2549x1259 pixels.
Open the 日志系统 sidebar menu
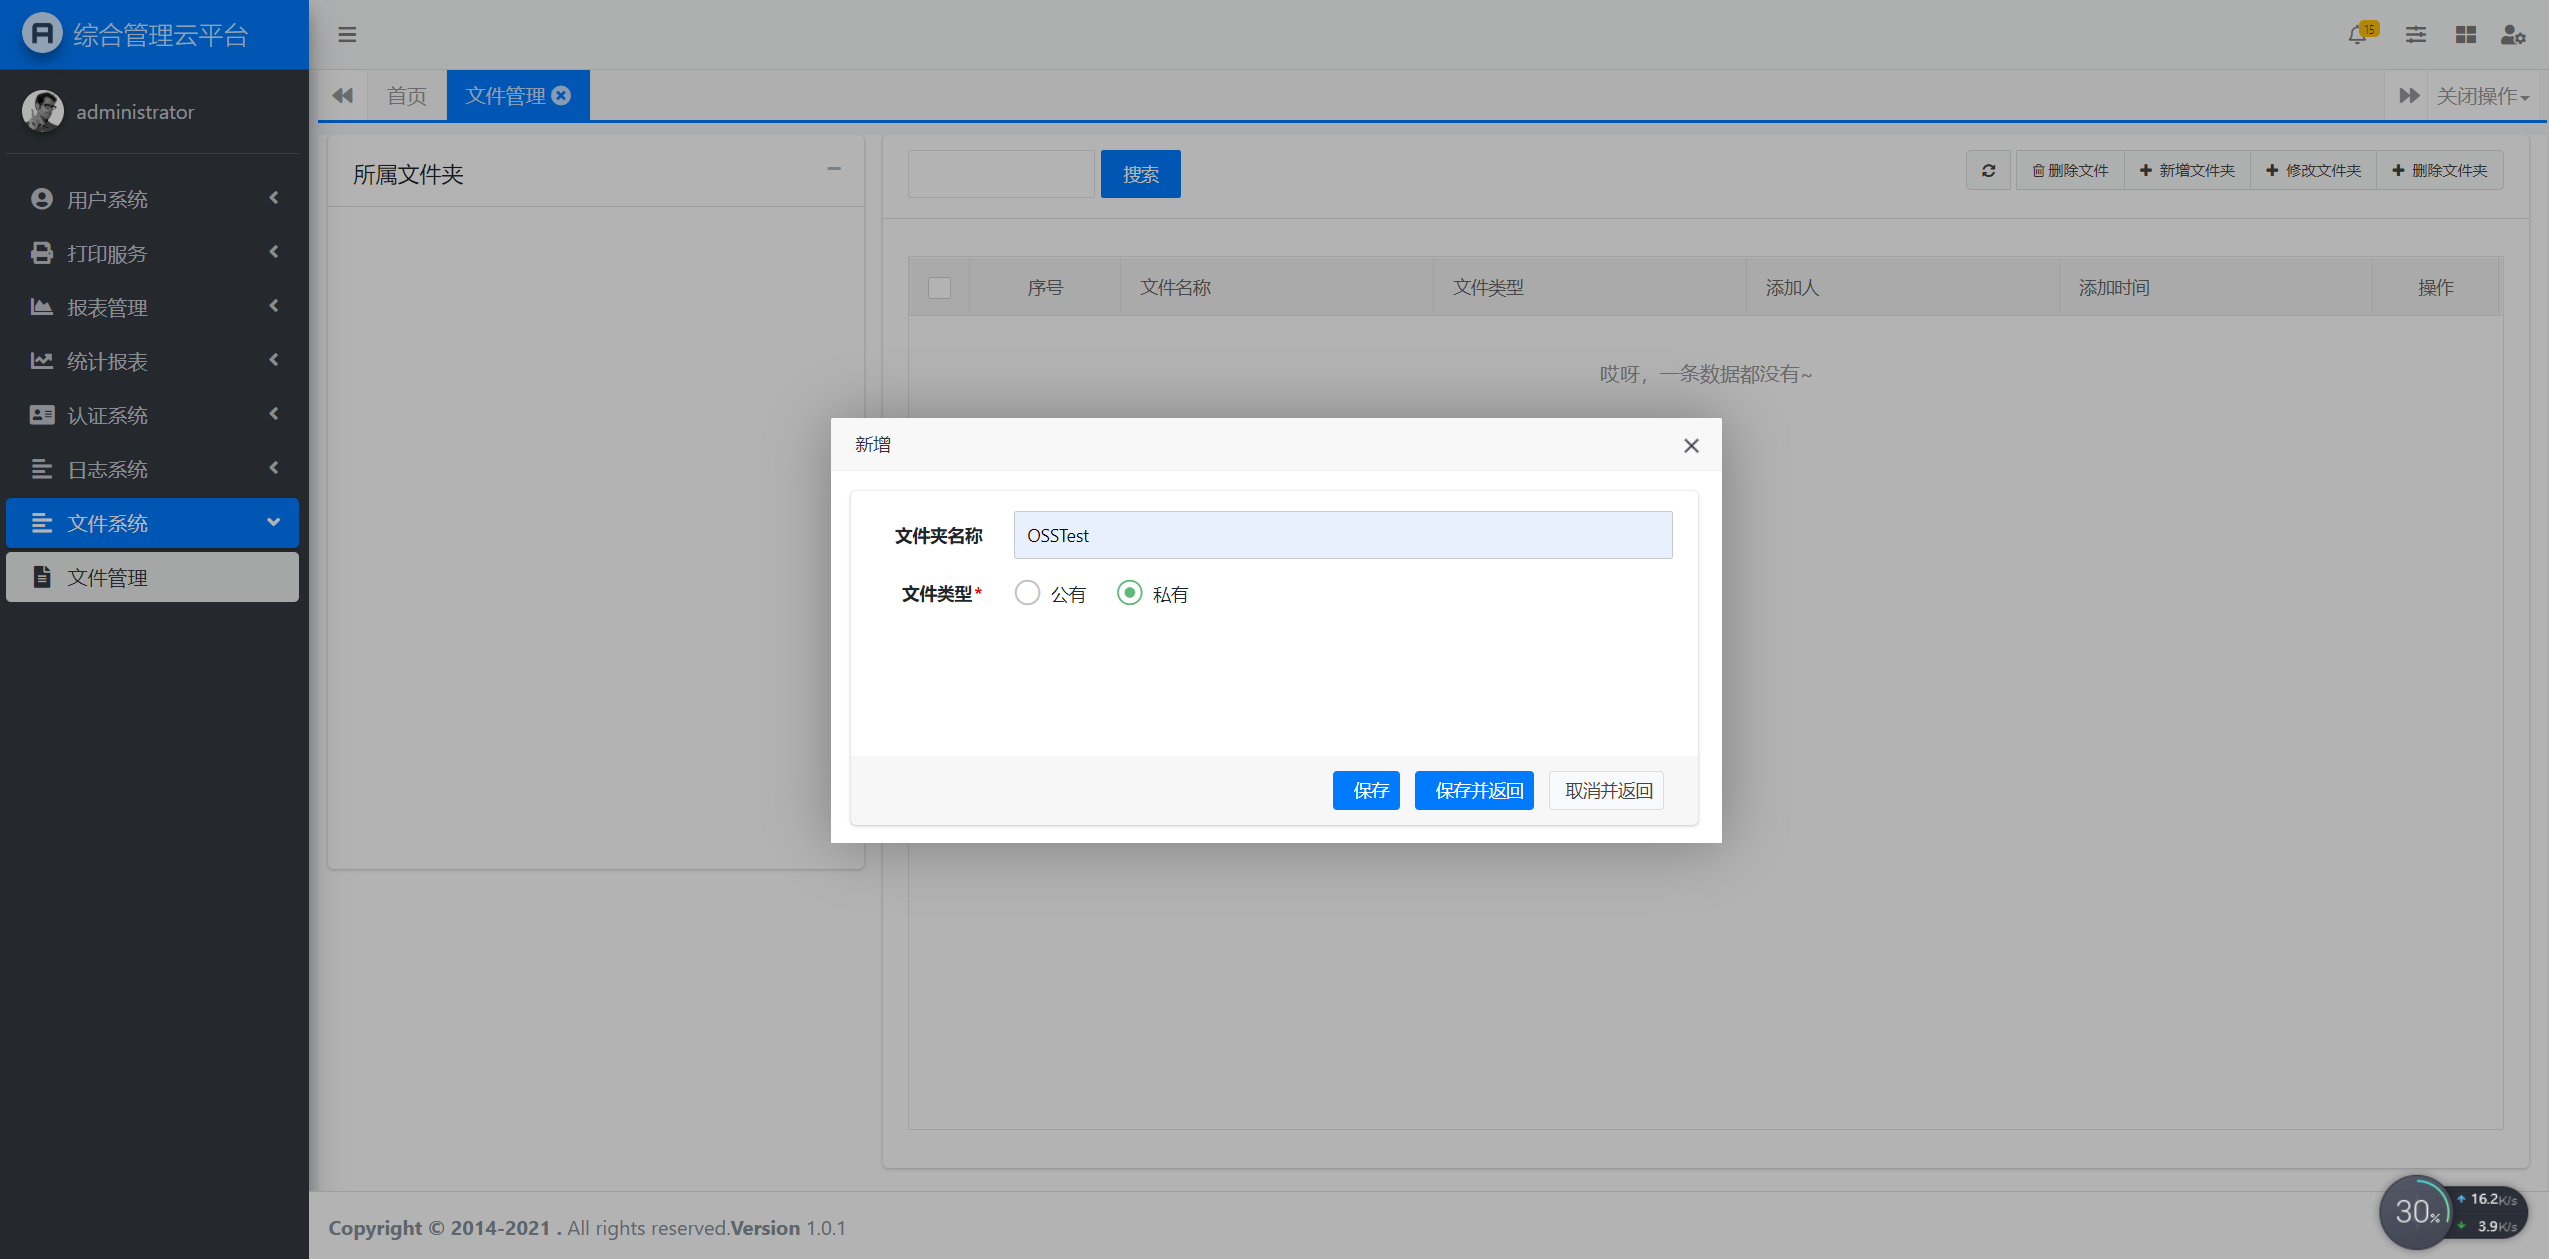[152, 469]
